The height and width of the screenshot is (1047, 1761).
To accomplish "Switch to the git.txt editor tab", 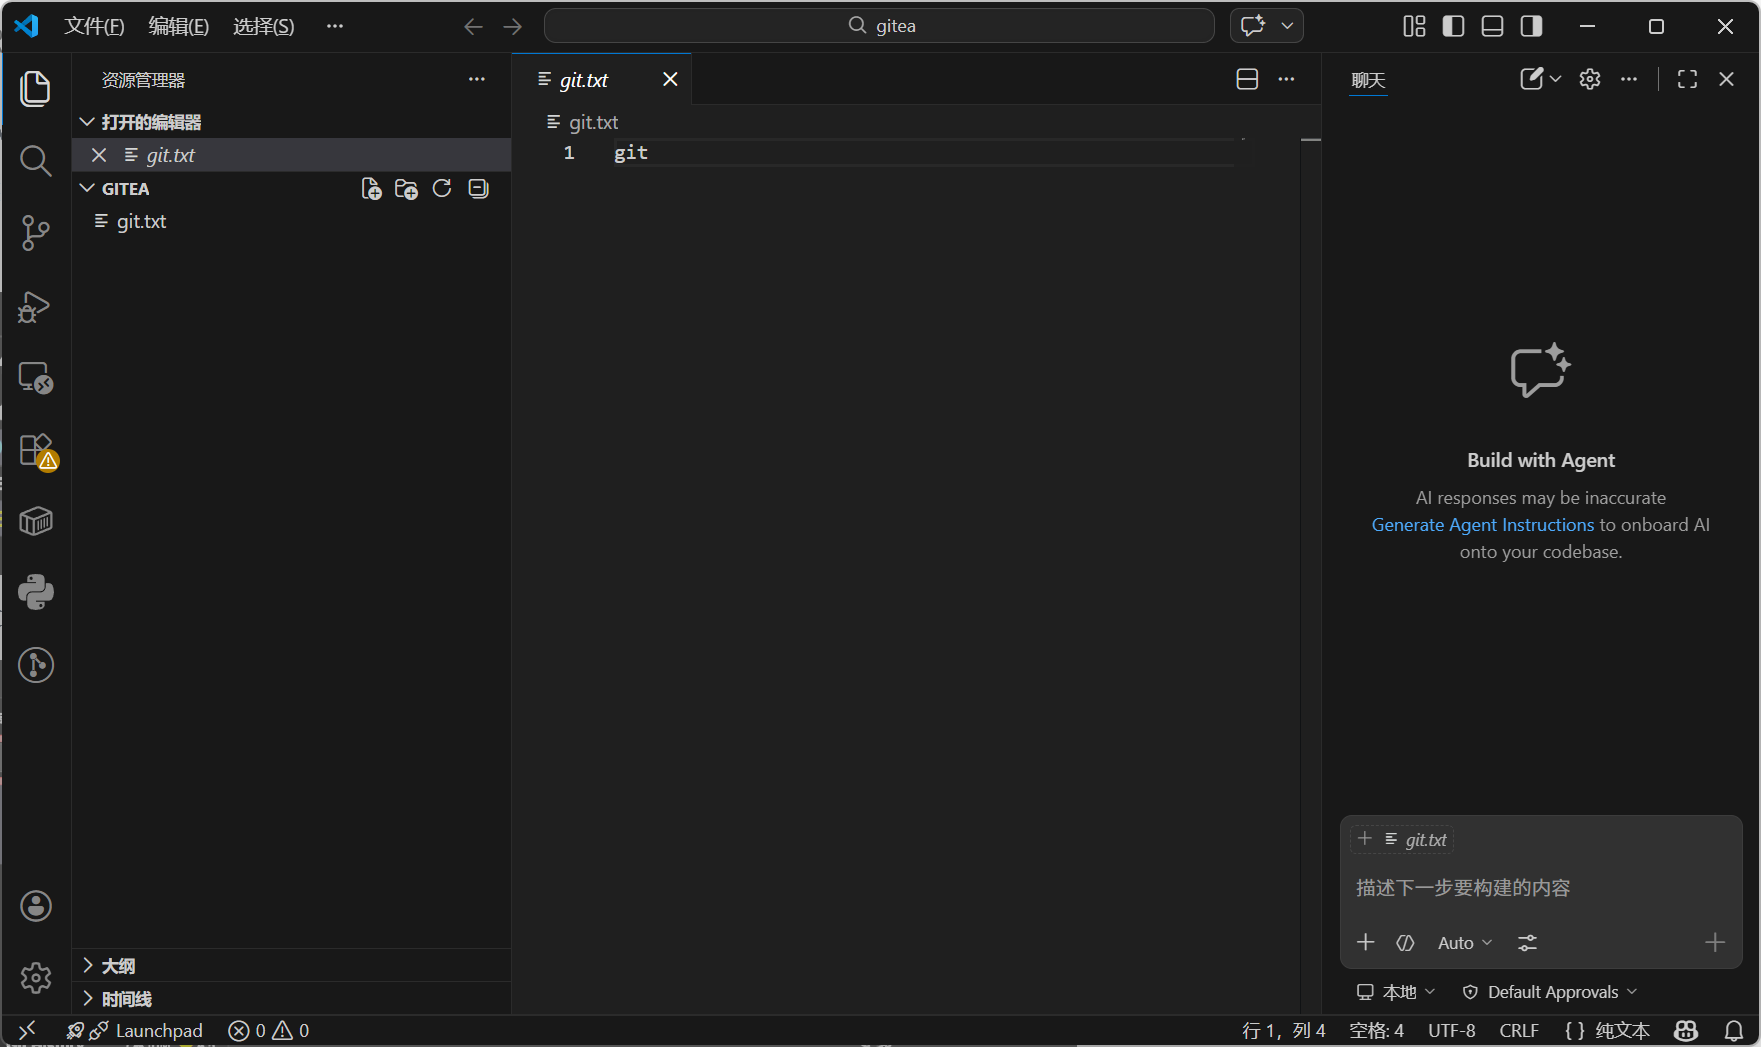I will pyautogui.click(x=584, y=80).
